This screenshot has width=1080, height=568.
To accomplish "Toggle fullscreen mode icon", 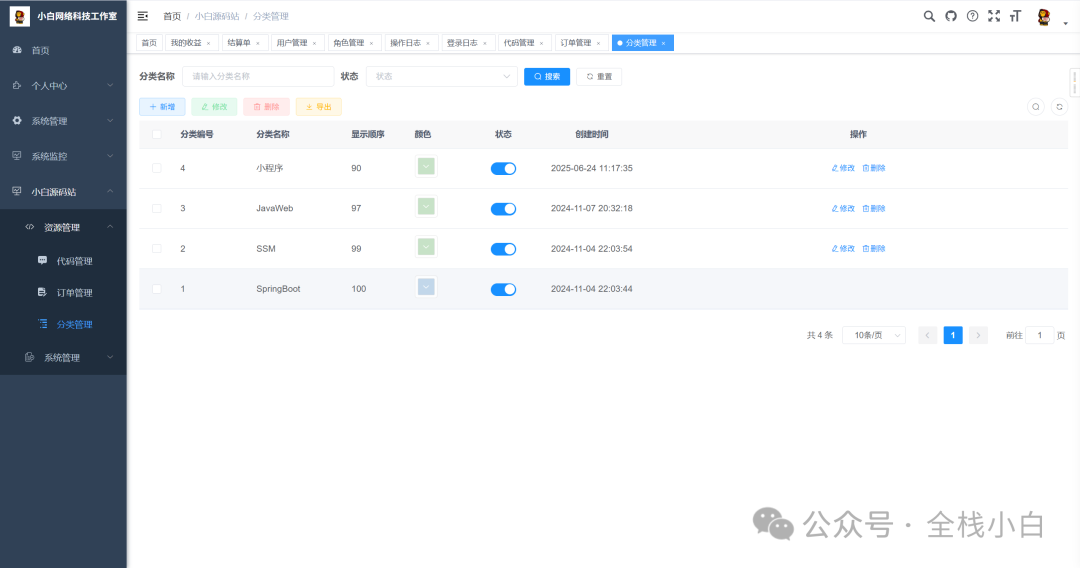I will pos(994,16).
